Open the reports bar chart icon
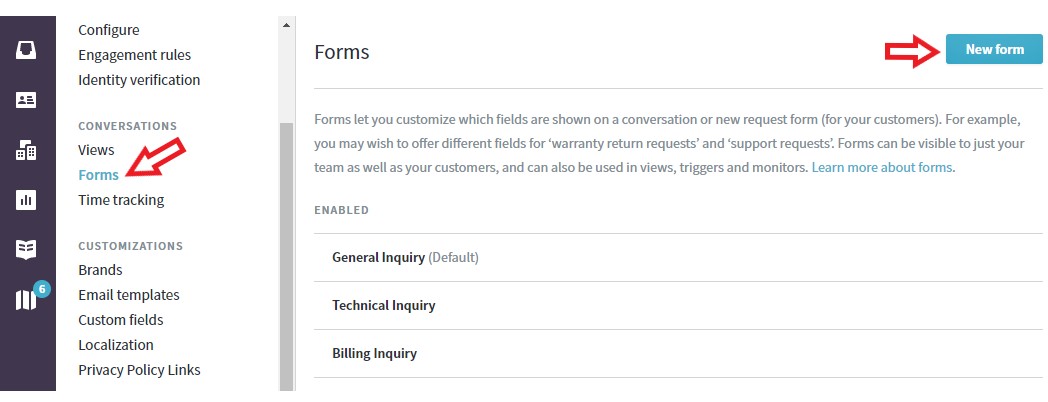Screen dimensions: 1048x402 pyautogui.click(x=27, y=200)
